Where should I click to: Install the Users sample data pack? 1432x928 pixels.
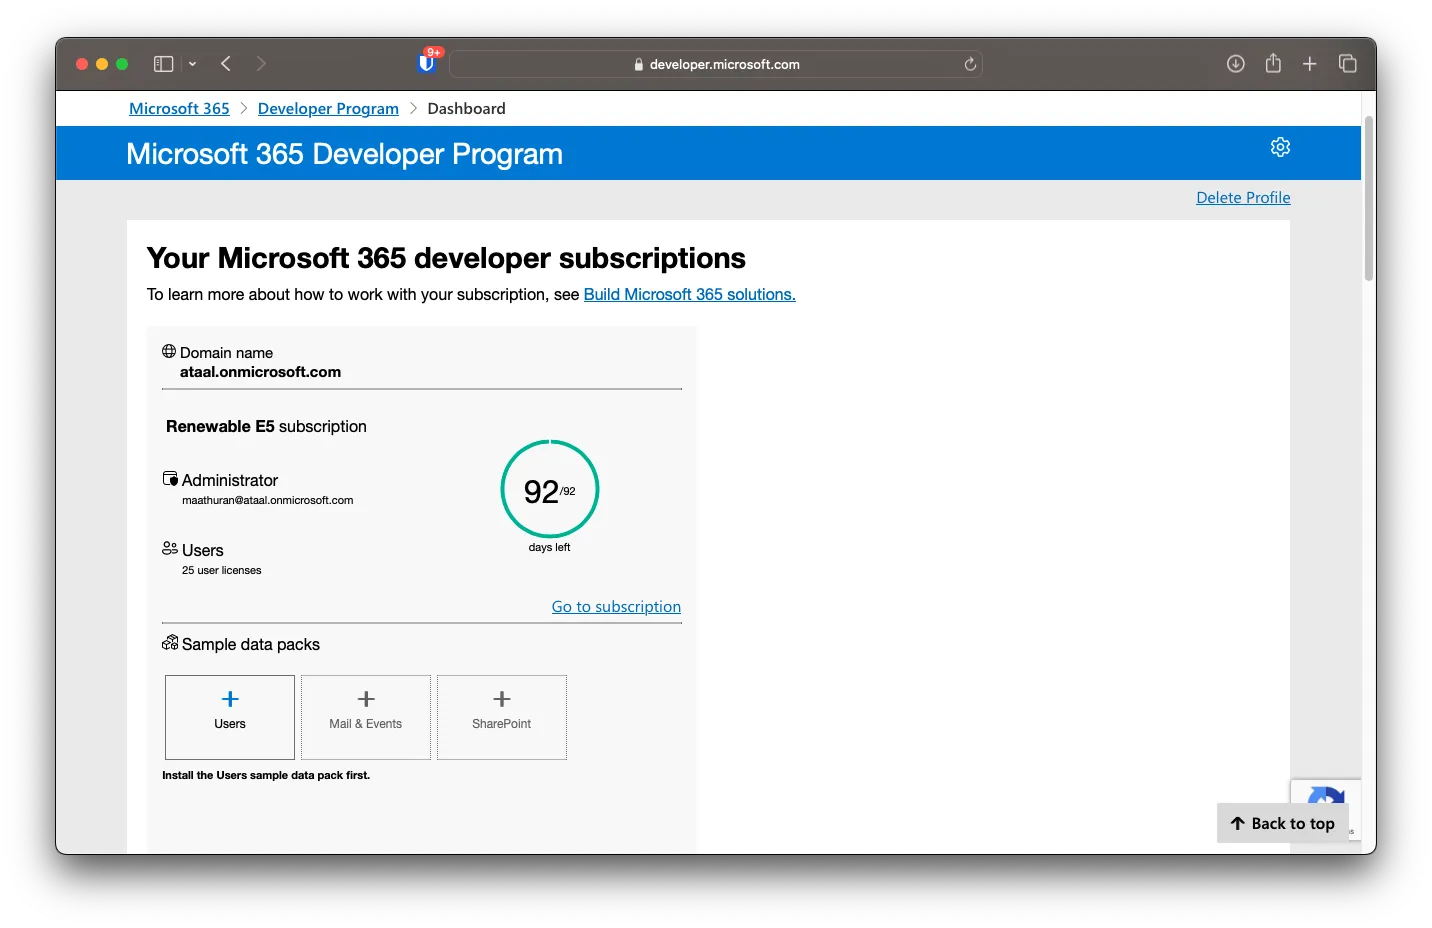230,717
